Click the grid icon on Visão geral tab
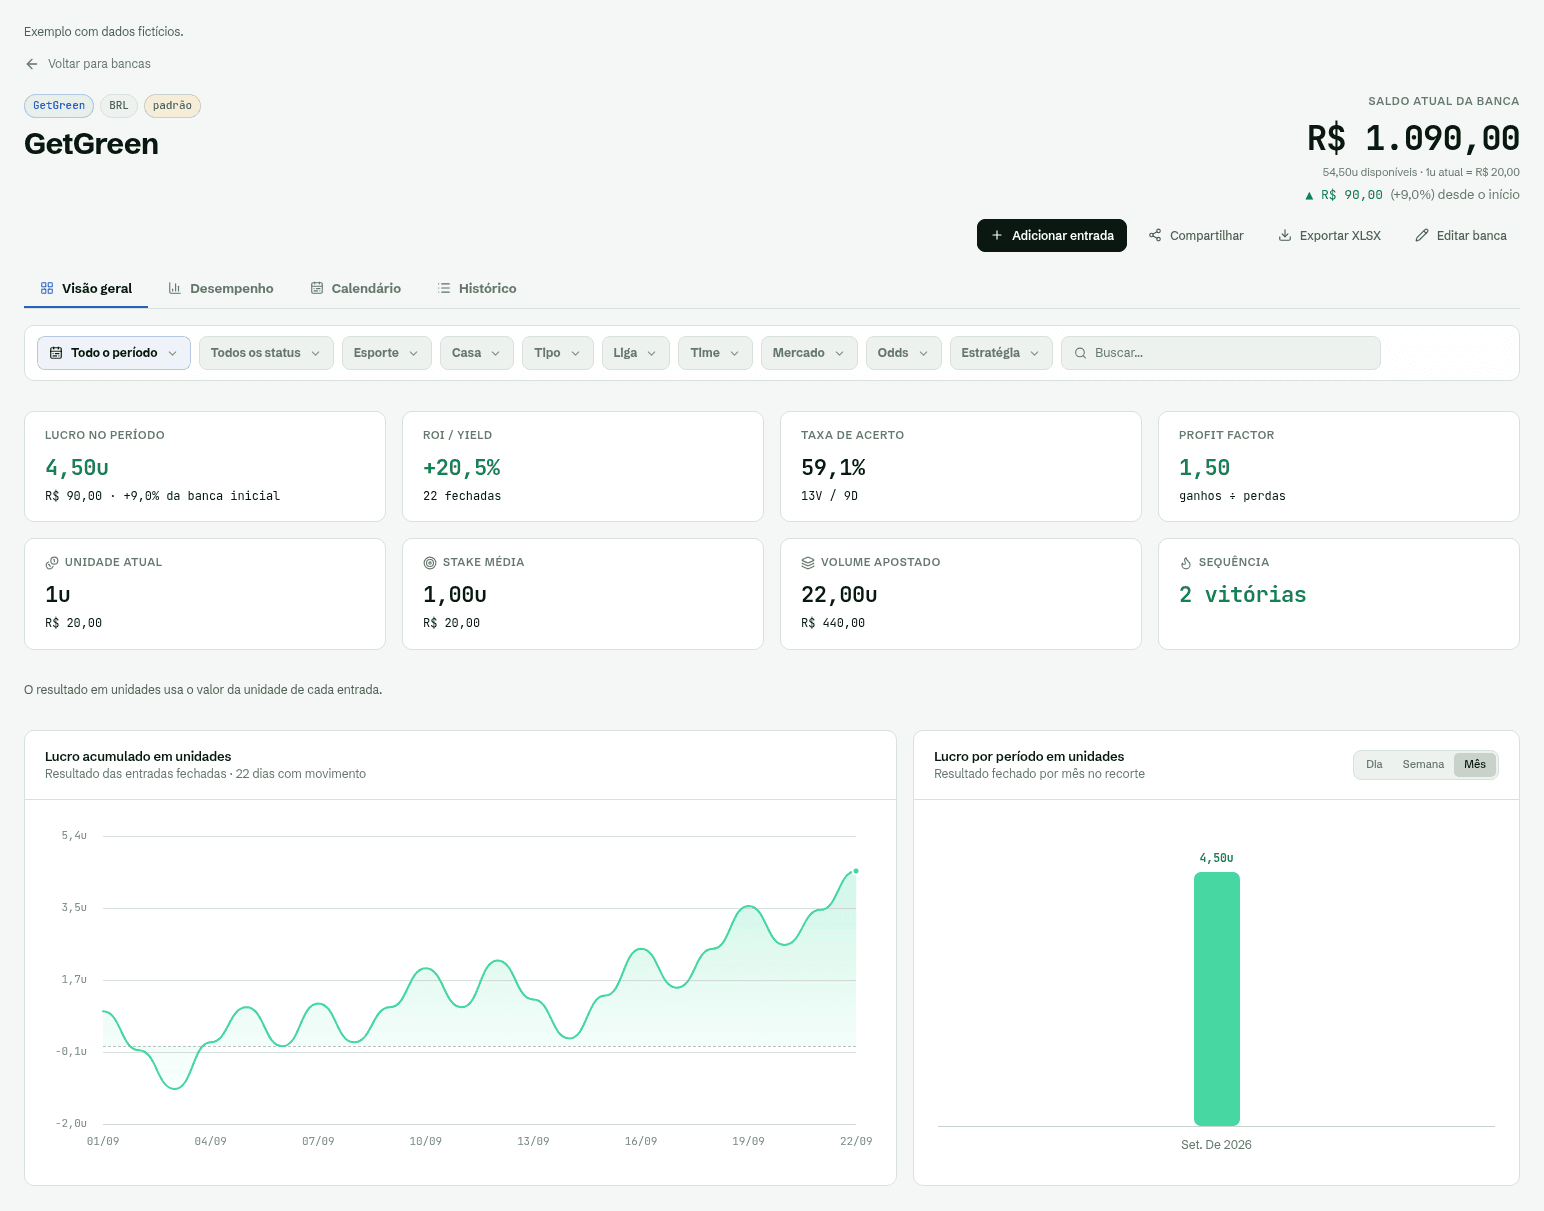Screen dimensions: 1544x1211 pos(47,288)
